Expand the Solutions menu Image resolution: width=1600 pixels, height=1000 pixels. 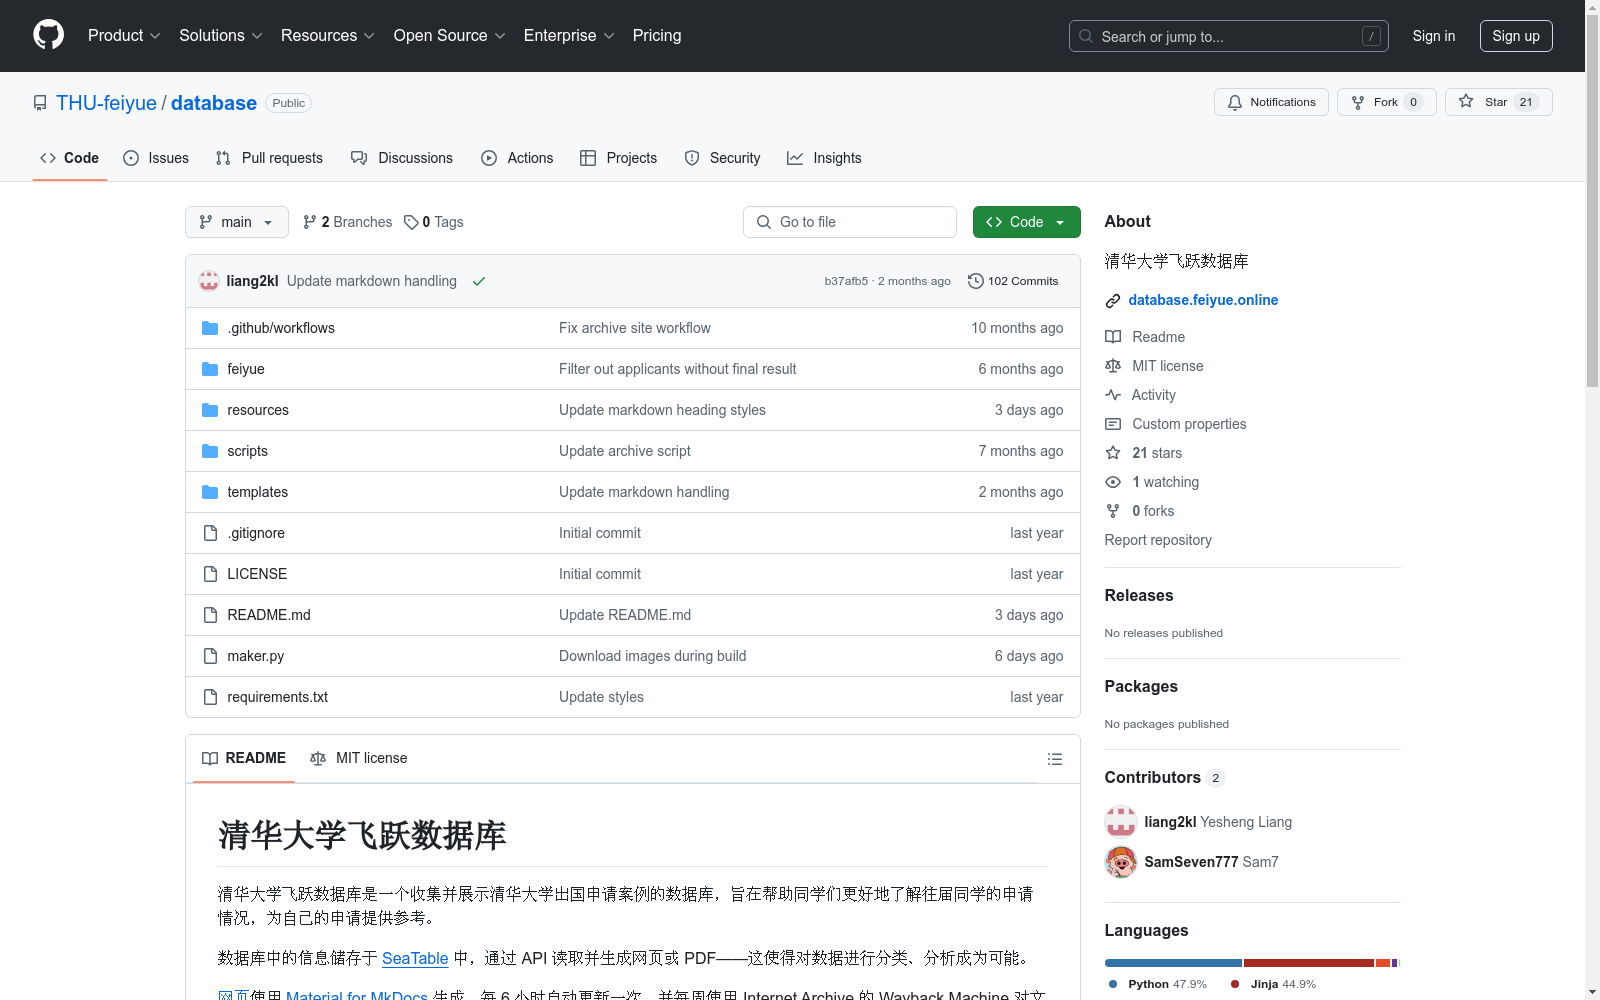pos(220,35)
